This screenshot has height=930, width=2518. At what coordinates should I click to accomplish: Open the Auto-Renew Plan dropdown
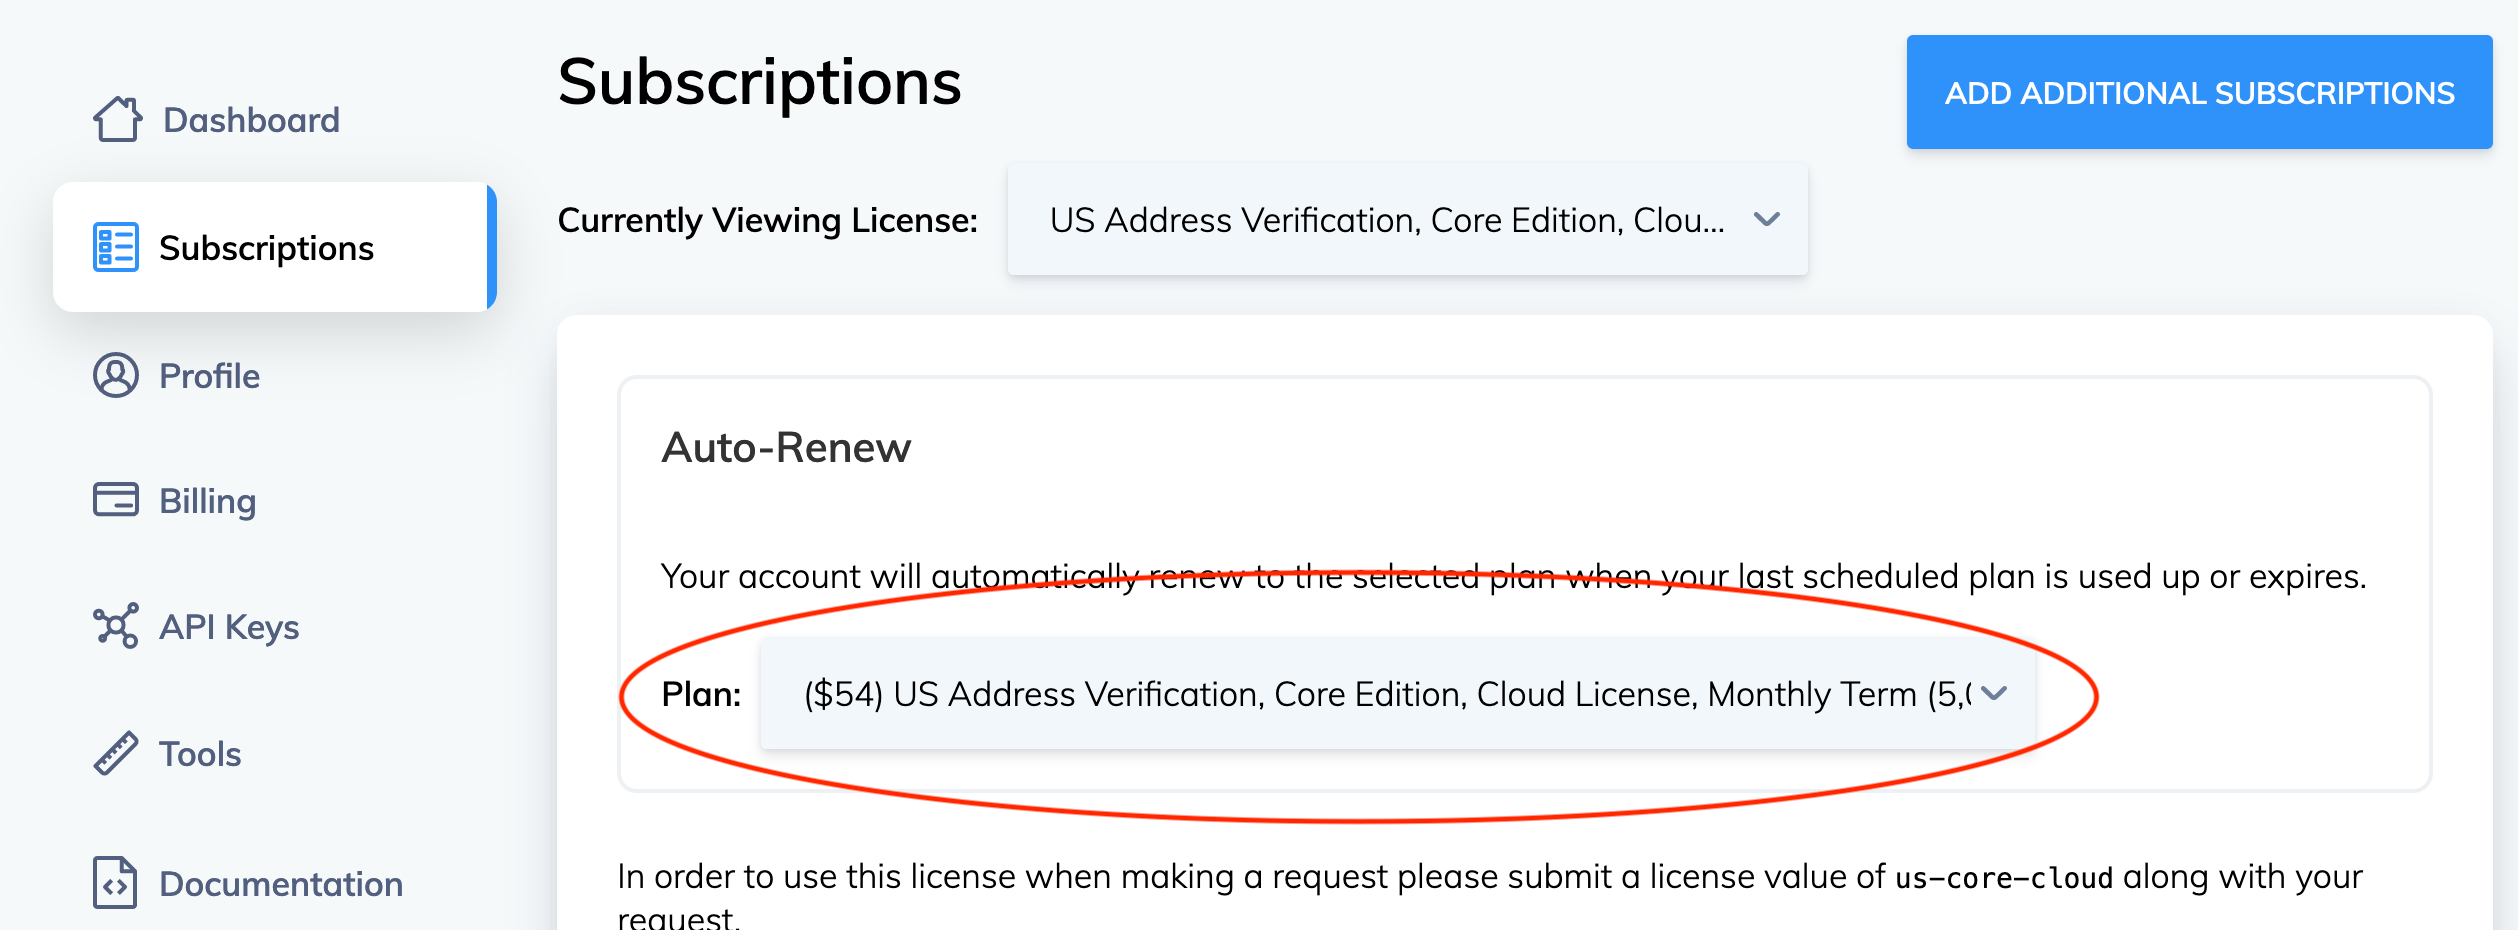point(1386,694)
